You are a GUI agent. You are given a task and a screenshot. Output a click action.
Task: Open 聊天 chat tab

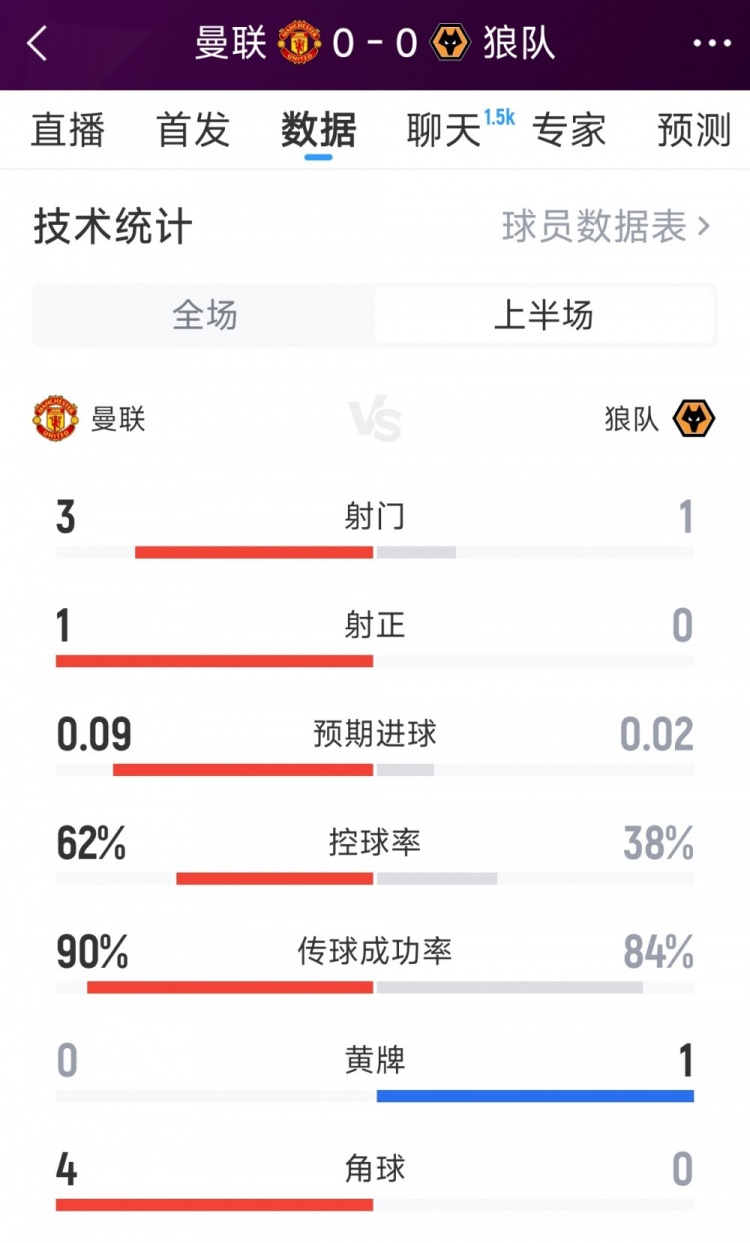tap(444, 131)
